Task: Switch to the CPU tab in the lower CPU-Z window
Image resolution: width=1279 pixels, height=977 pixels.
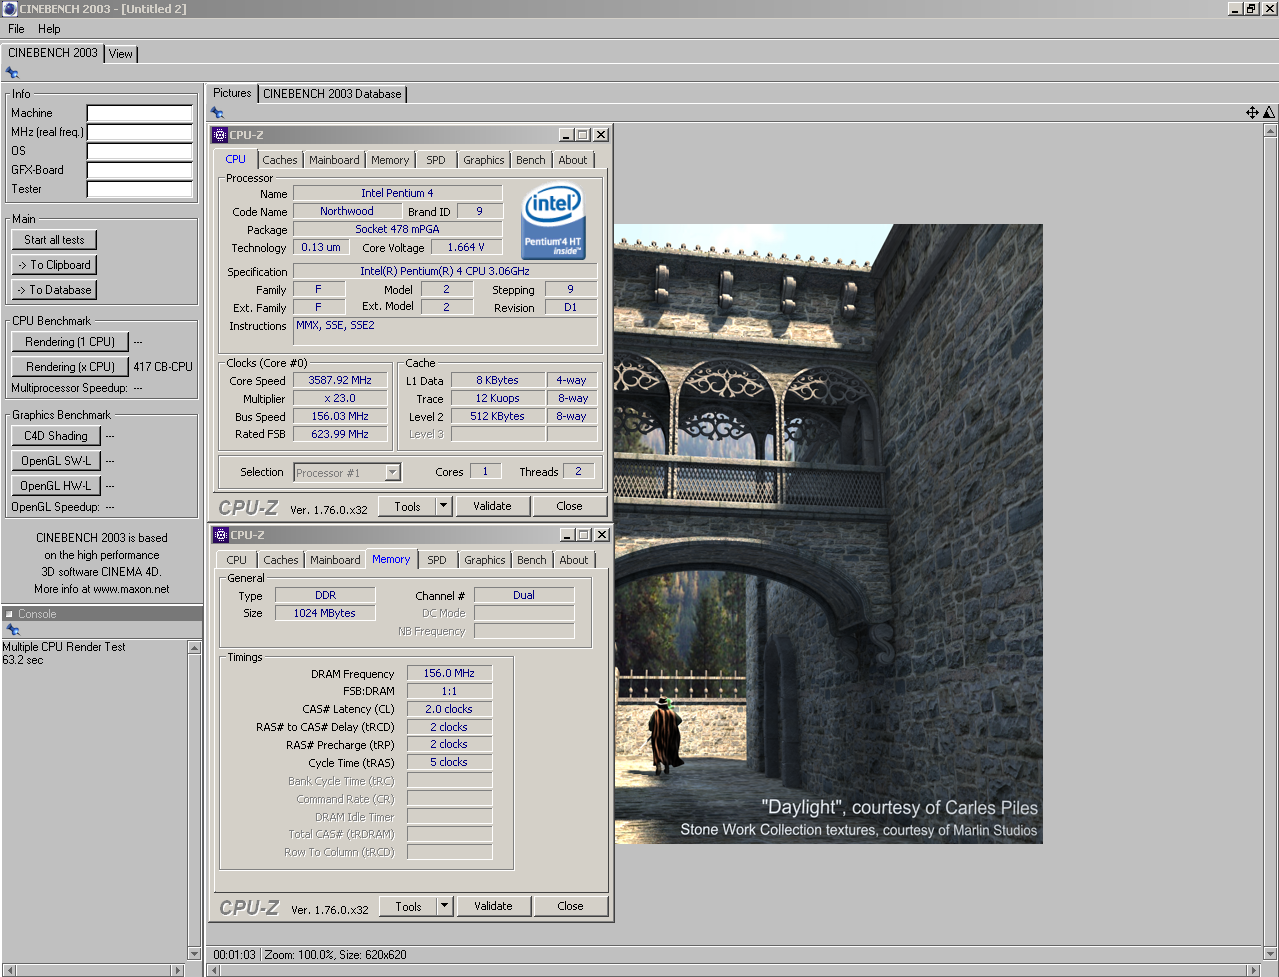Action: 237,560
